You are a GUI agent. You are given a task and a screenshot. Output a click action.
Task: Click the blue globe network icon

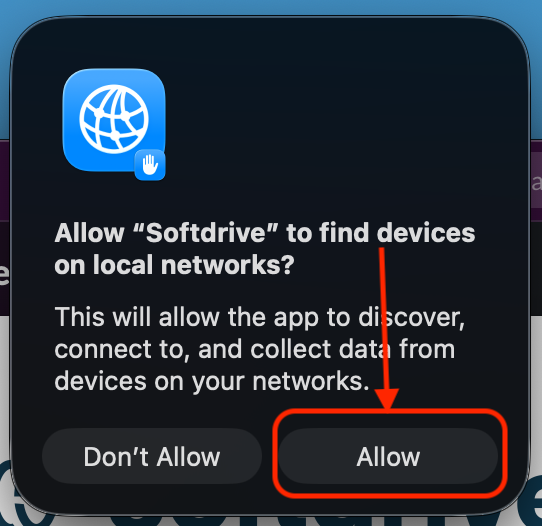(114, 120)
